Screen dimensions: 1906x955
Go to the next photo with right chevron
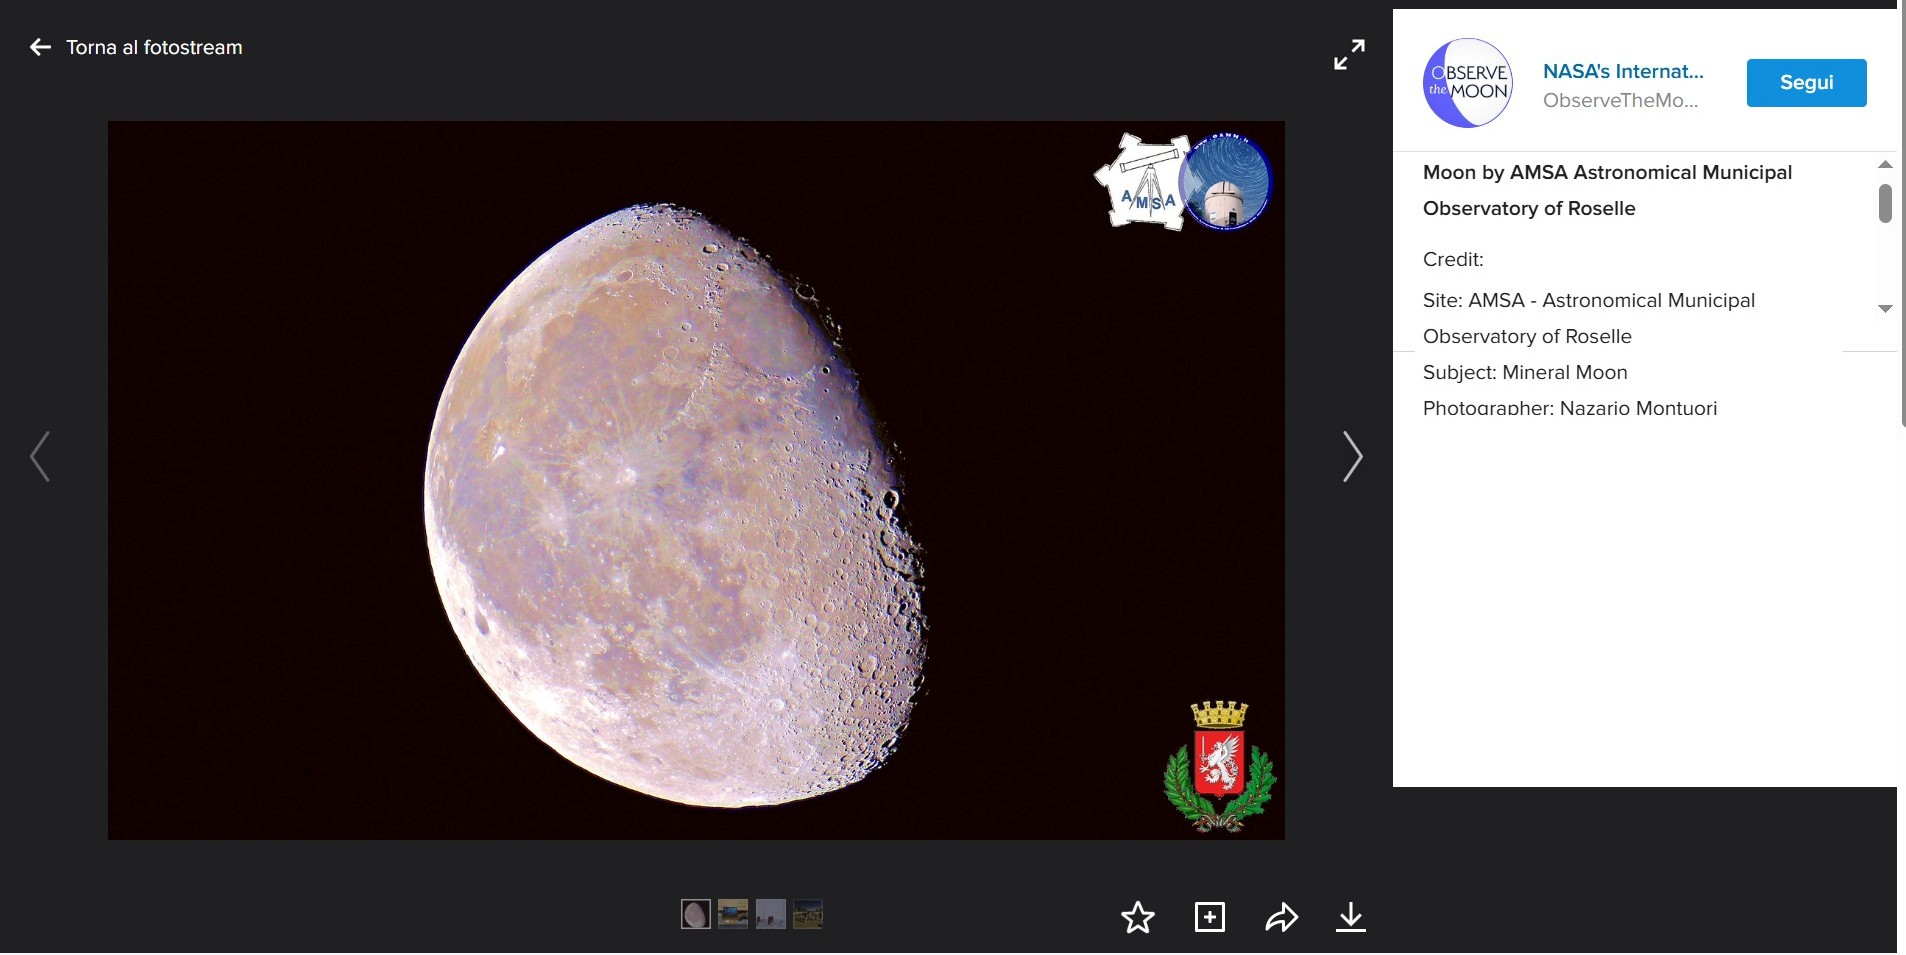(x=1352, y=457)
